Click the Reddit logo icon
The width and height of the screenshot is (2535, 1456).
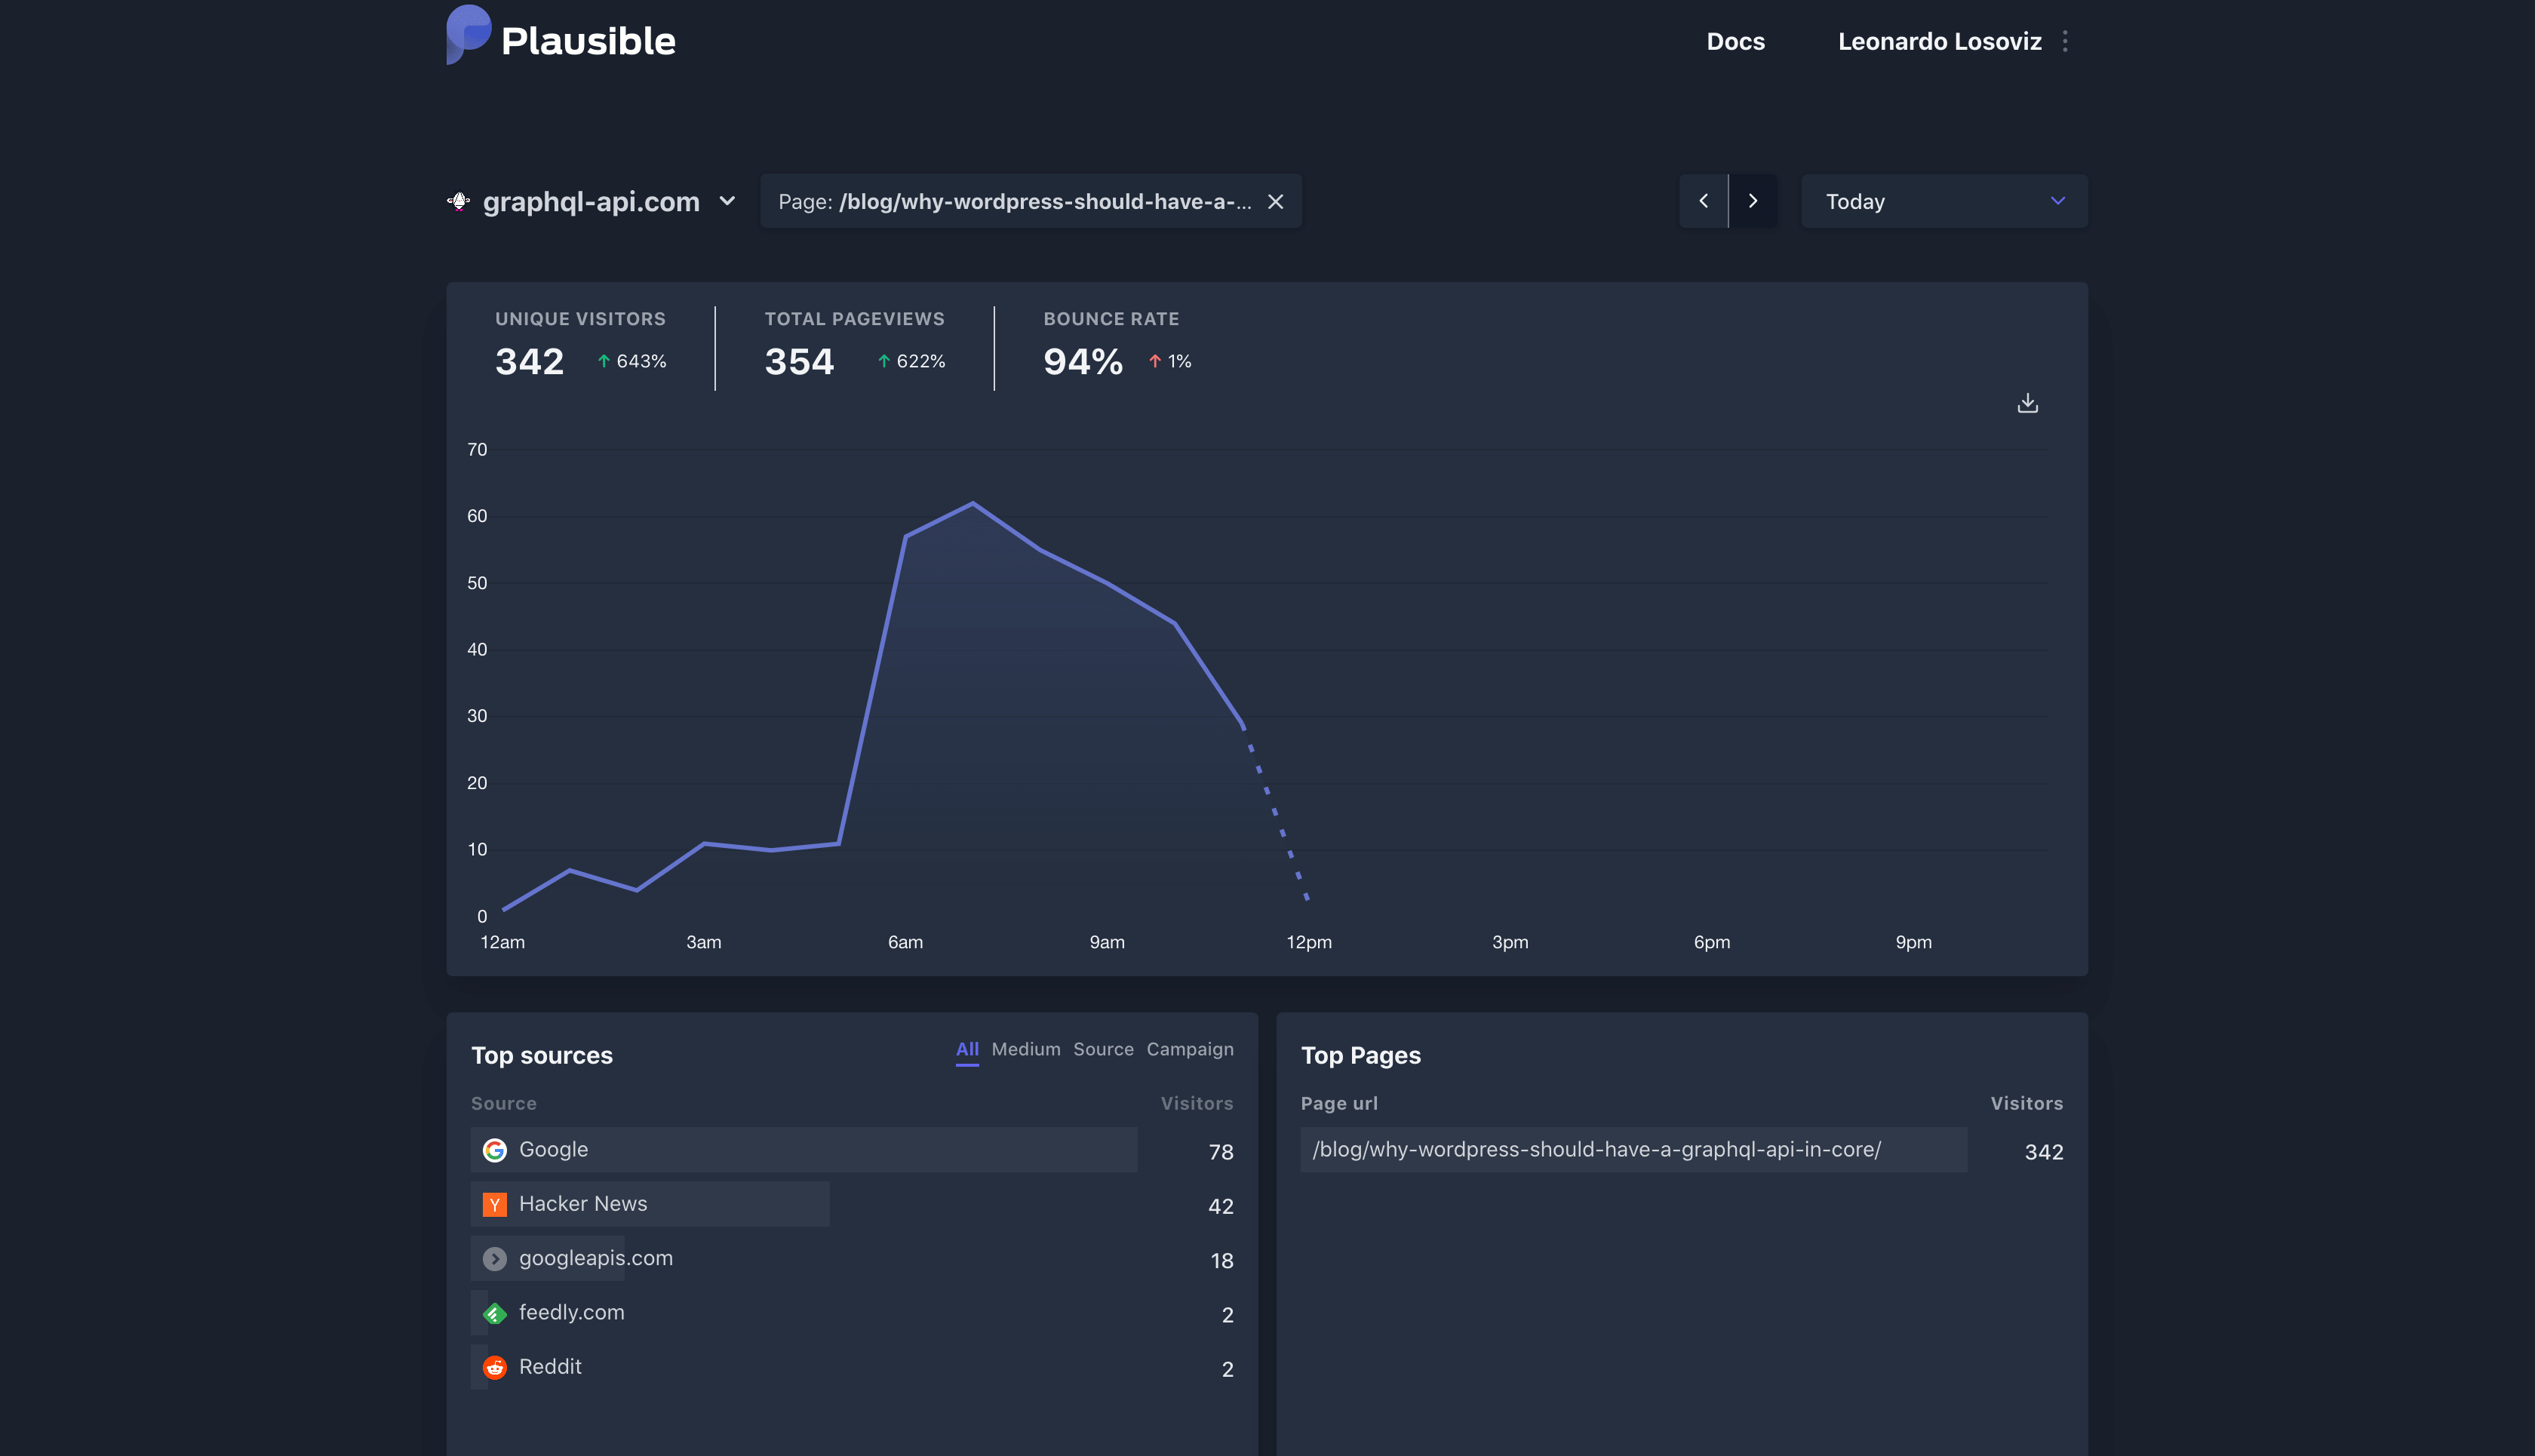click(x=495, y=1367)
